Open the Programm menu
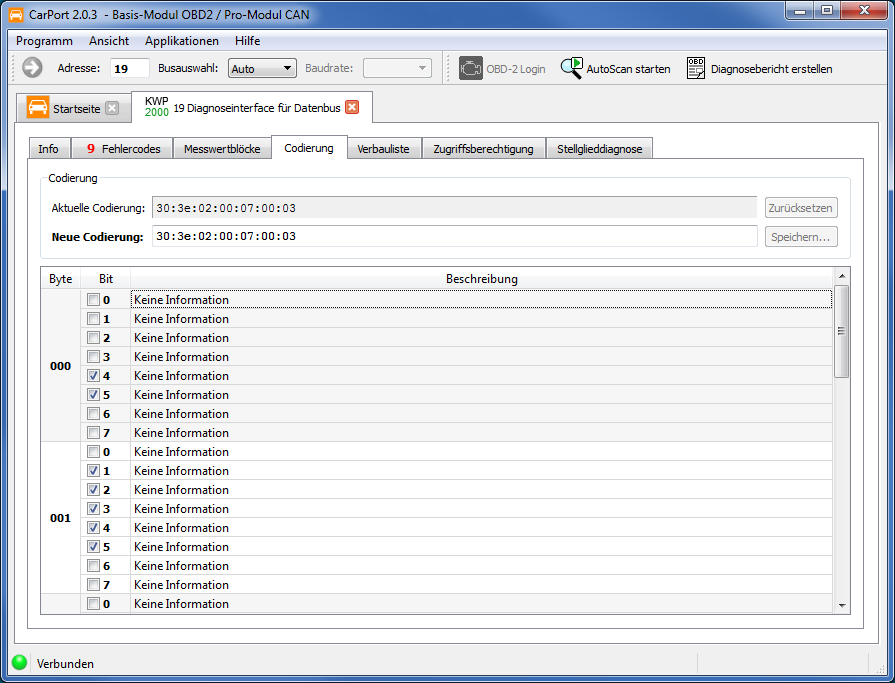Viewport: 895px width, 683px height. click(x=45, y=41)
